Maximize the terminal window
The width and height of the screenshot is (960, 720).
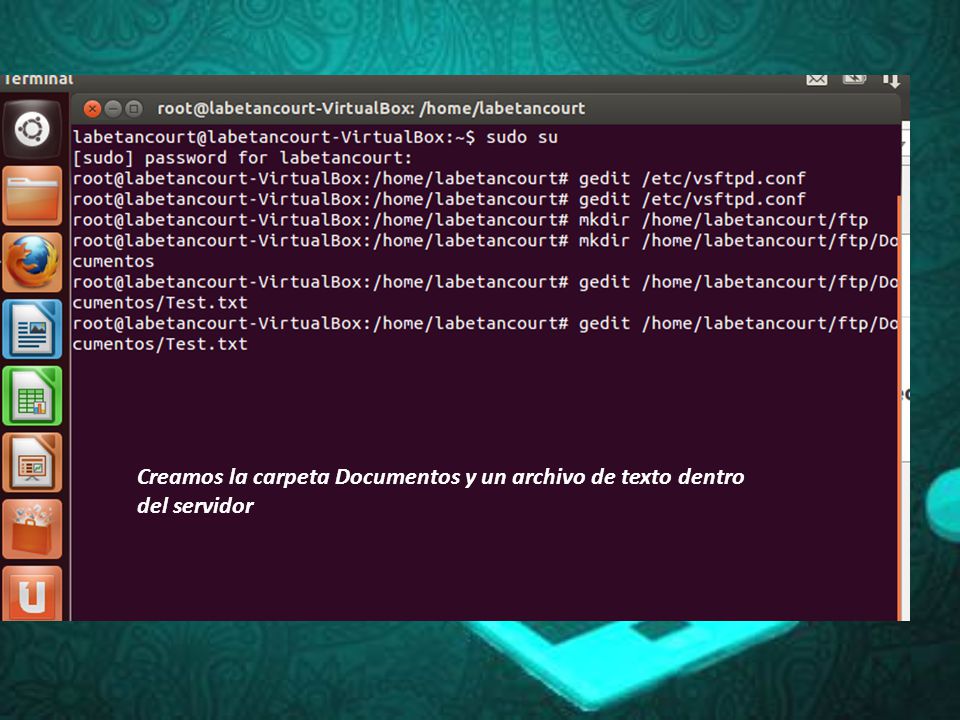133,109
